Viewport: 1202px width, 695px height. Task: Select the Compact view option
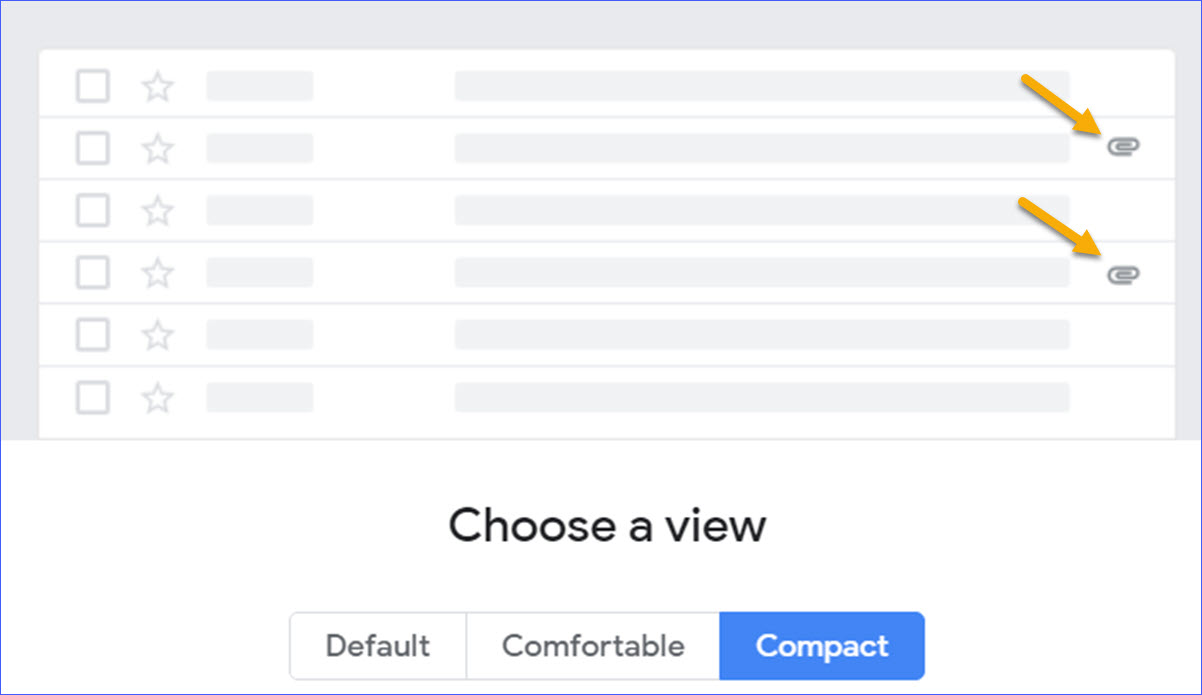tap(822, 645)
